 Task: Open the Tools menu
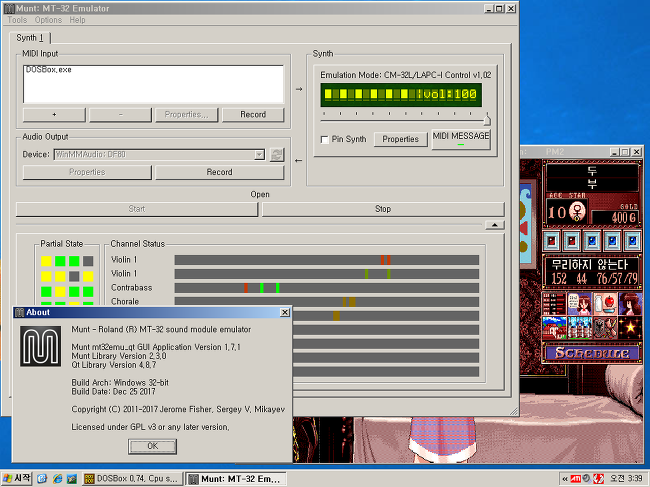point(17,20)
